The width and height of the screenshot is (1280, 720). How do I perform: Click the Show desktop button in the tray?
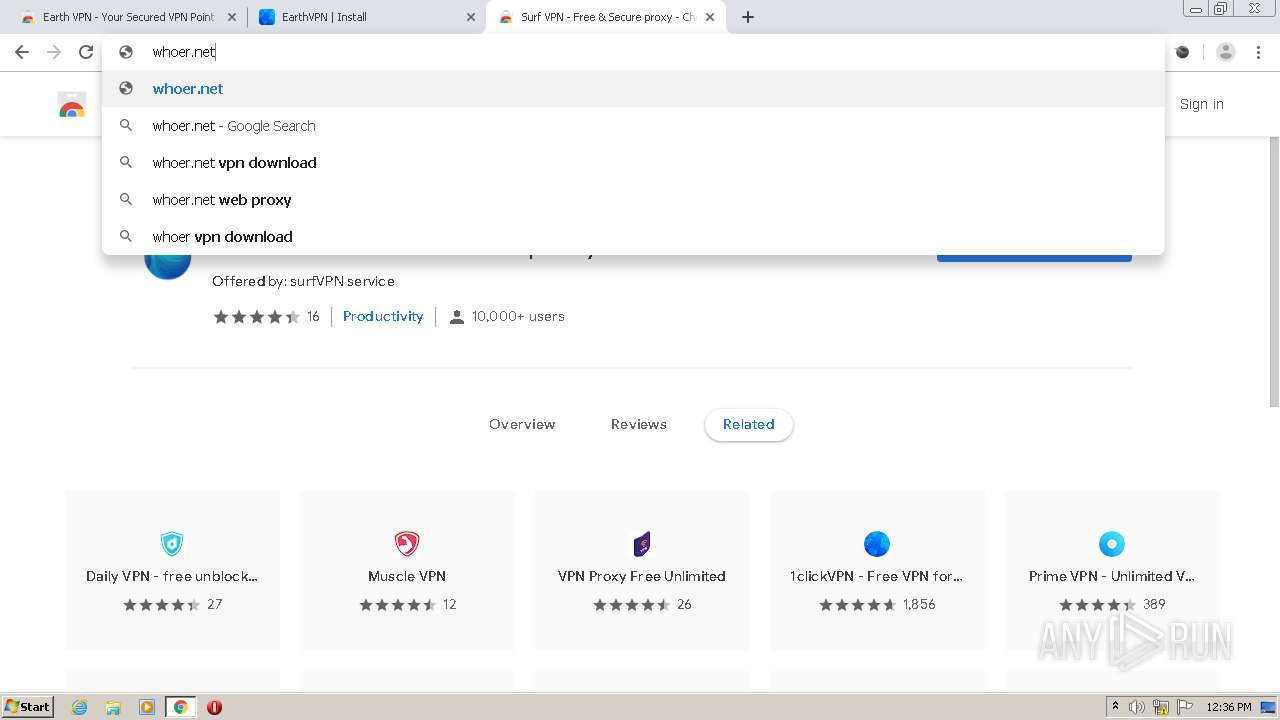pos(1269,707)
